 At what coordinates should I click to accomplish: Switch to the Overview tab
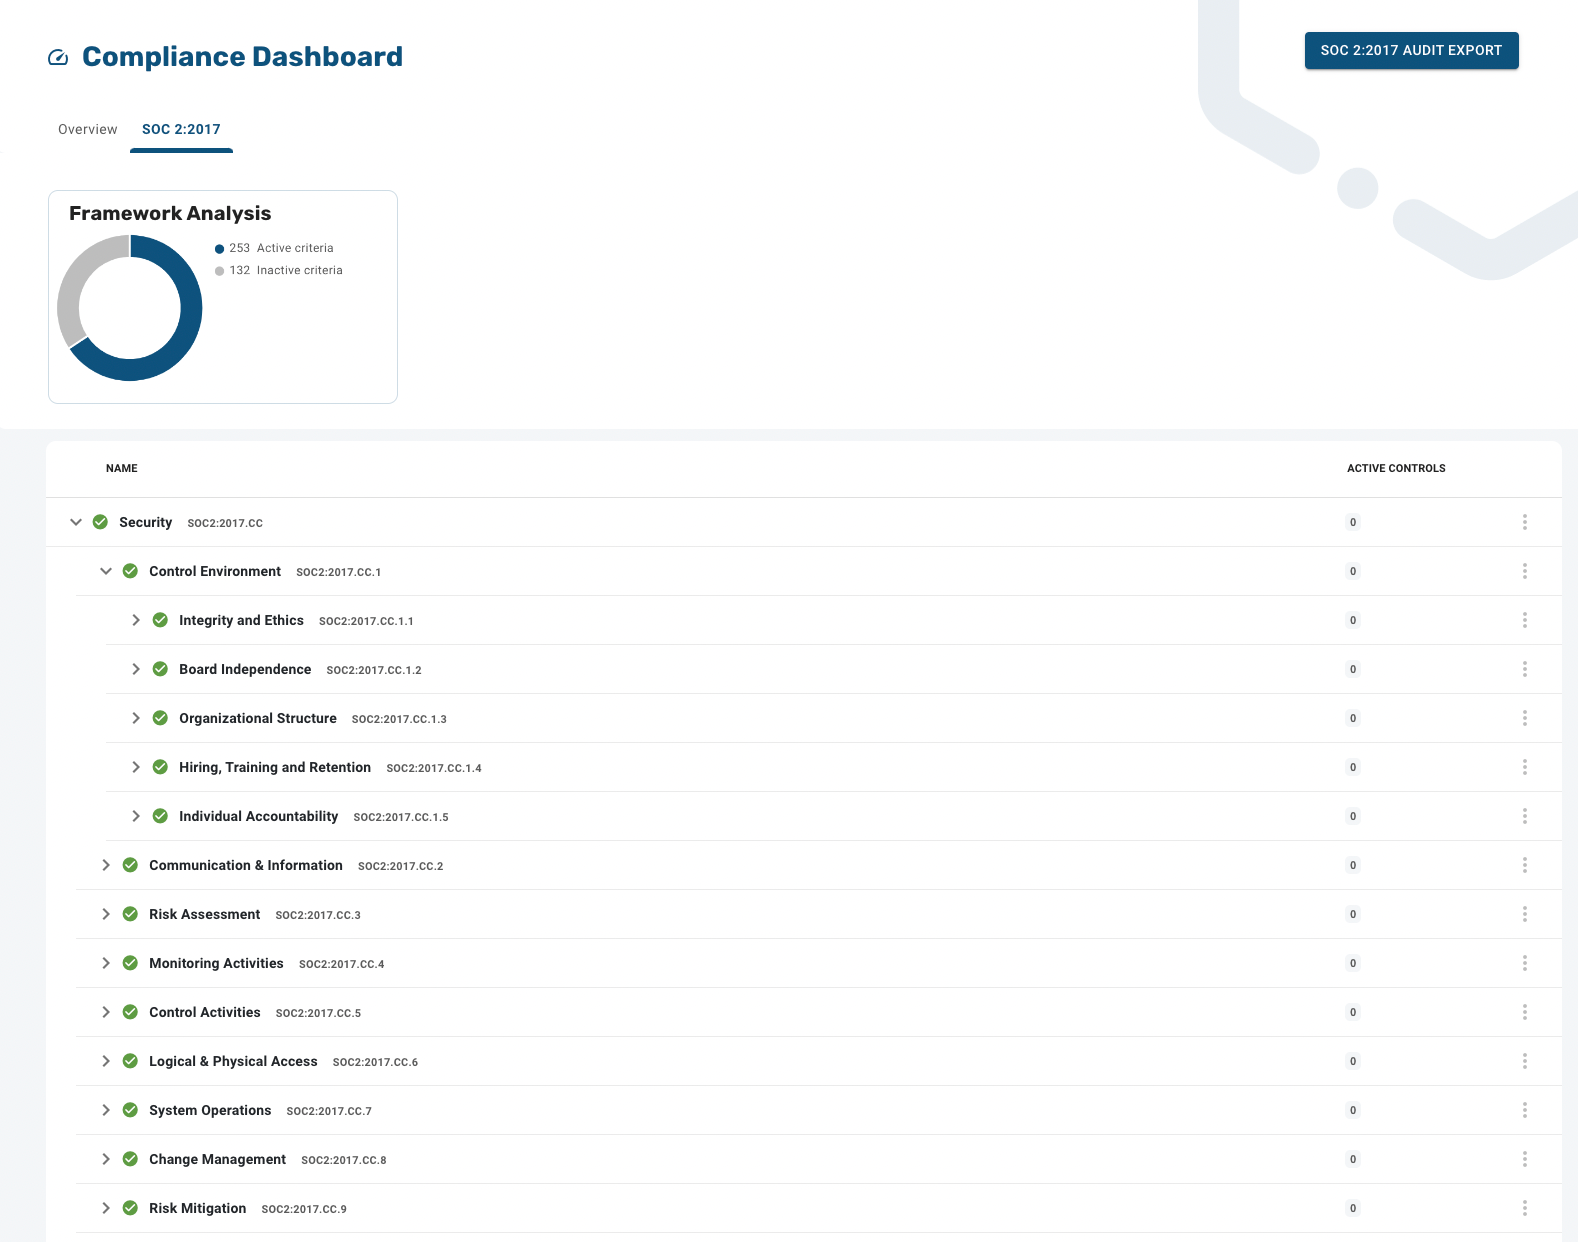click(88, 129)
